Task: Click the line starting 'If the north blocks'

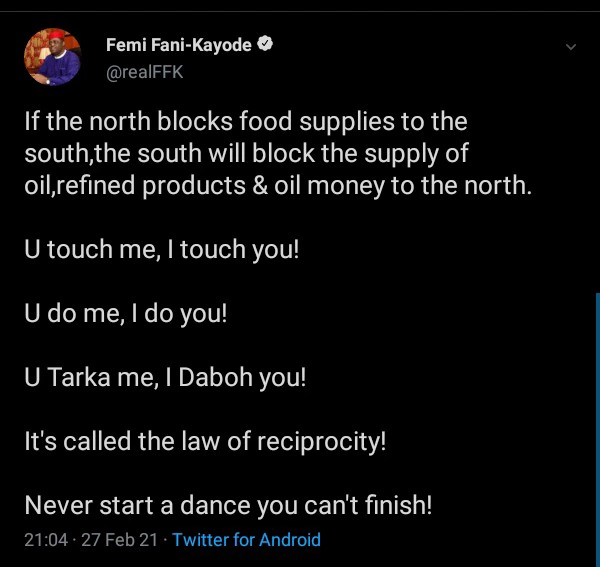Action: tap(245, 122)
